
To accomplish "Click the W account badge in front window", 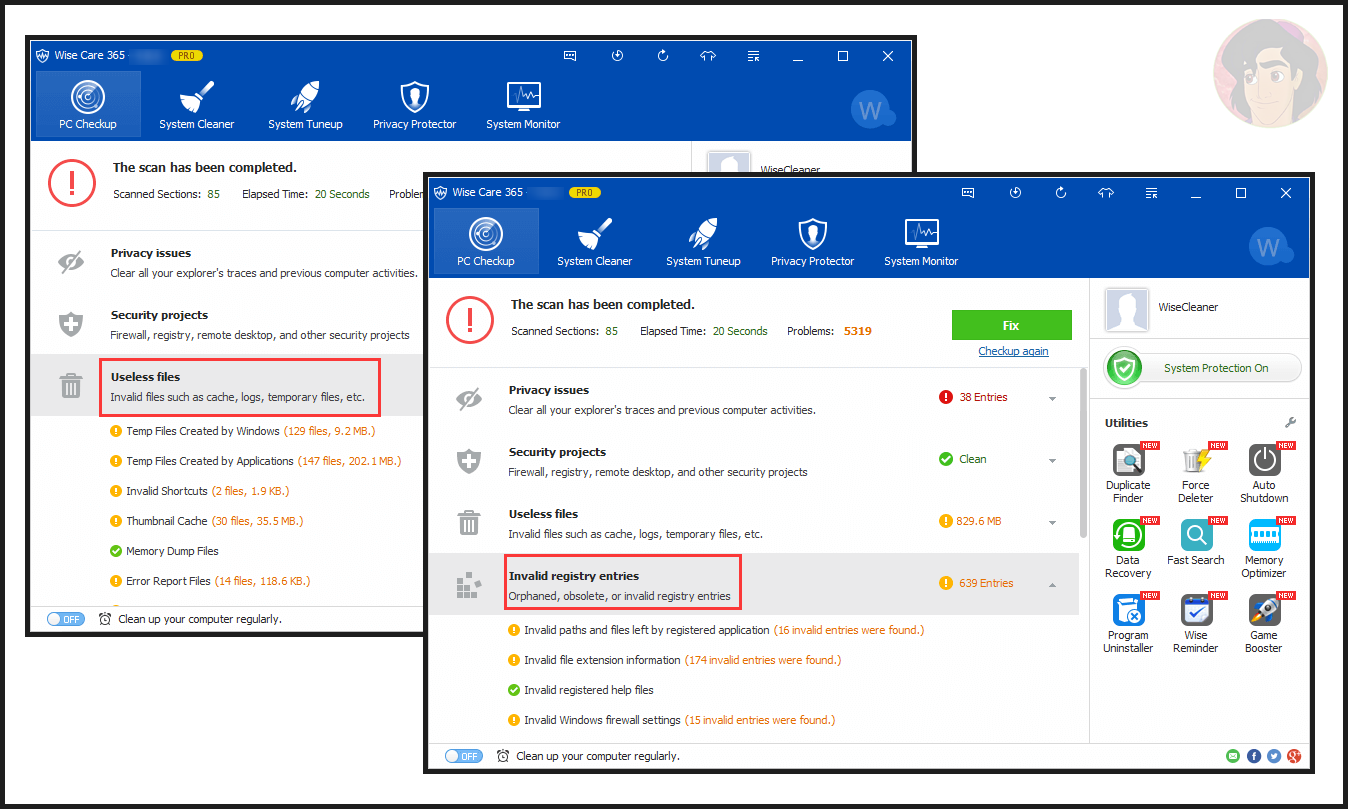I will click(x=1270, y=247).
